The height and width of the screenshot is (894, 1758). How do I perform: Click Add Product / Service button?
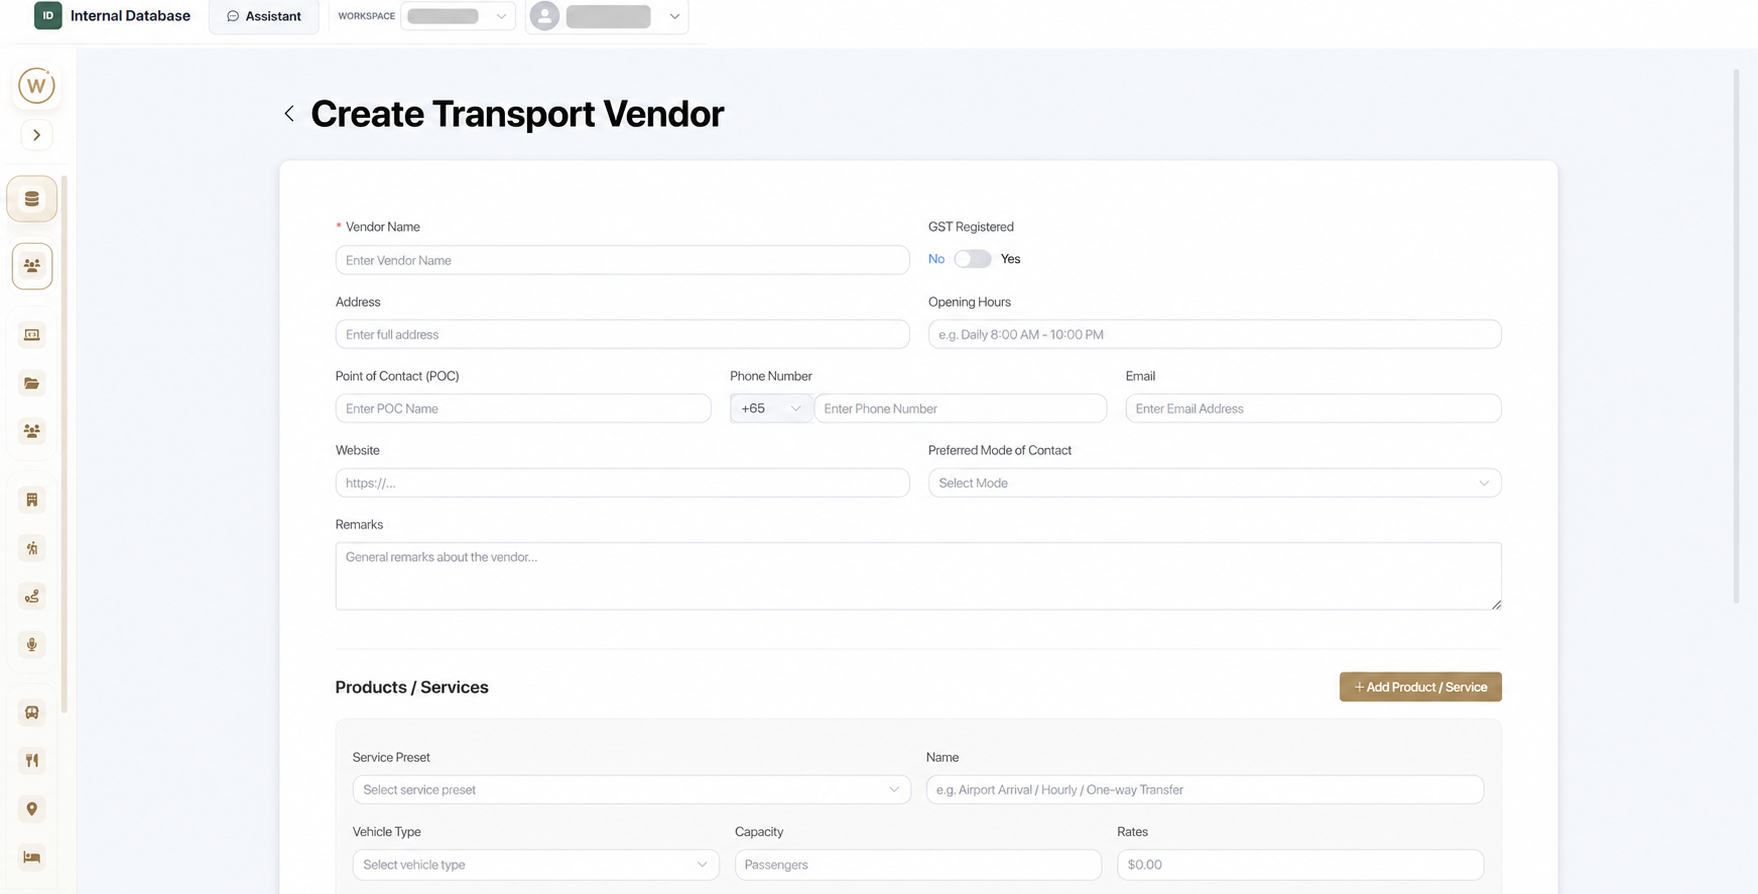1421,687
